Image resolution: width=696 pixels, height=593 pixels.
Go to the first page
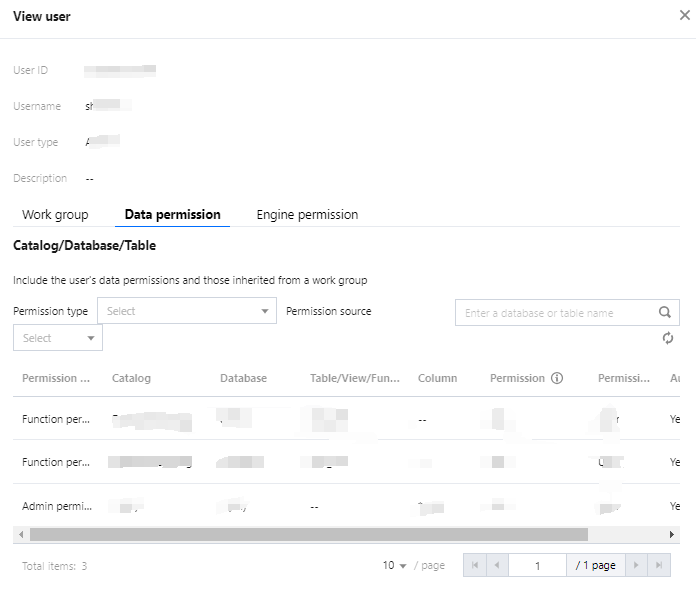pos(475,565)
